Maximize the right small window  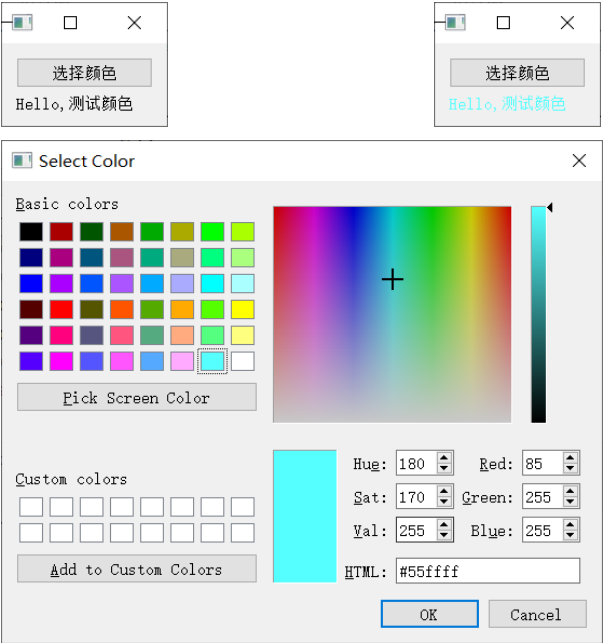click(503, 23)
